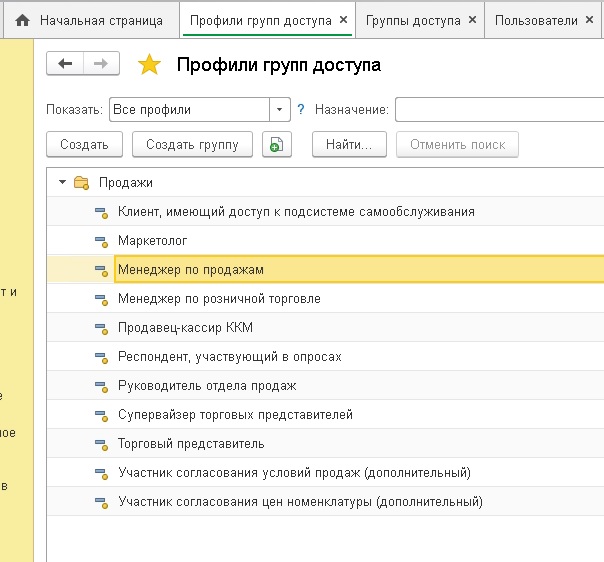This screenshot has height=562, width=604.
Task: Open the Показать dropdown arrow
Action: (x=280, y=109)
